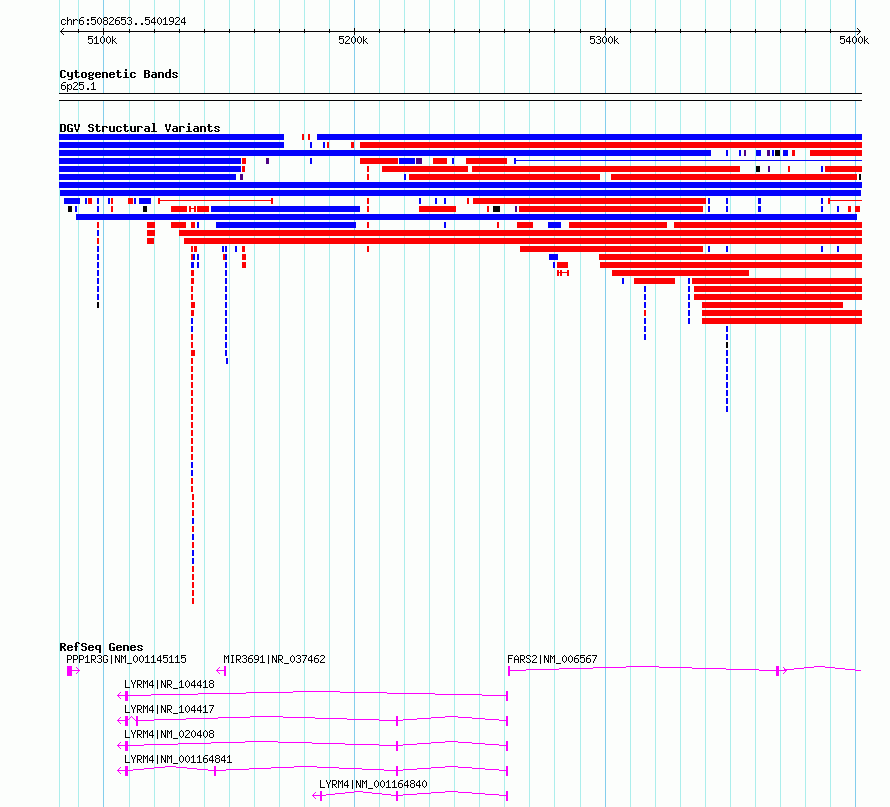Click the Cytogenetic Bands track title

[x=119, y=74]
